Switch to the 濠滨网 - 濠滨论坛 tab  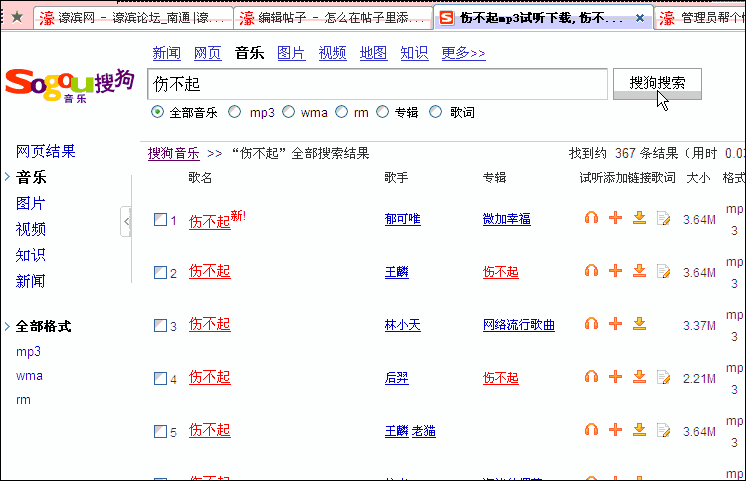(133, 18)
